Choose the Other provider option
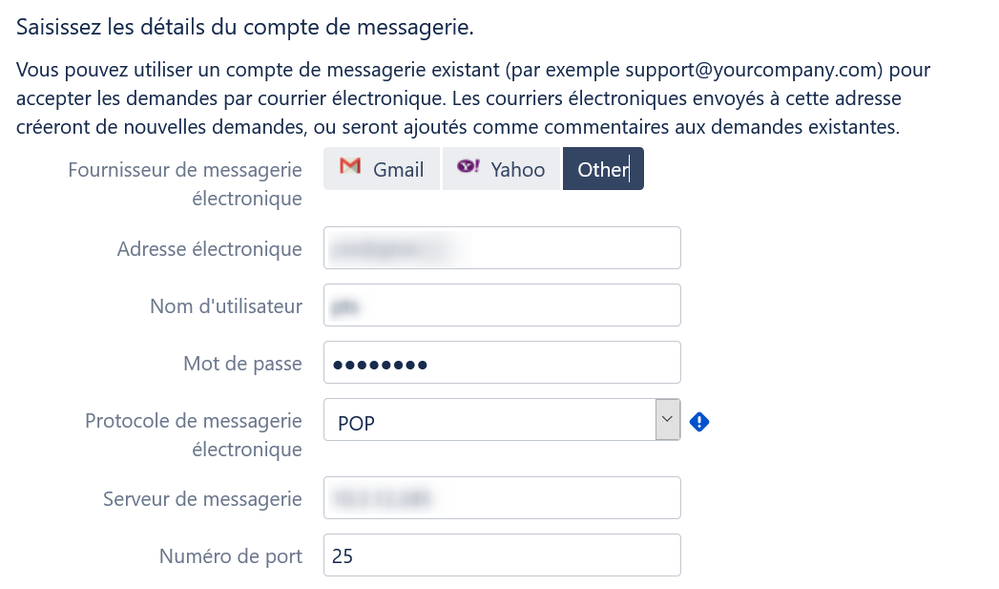Viewport: 999px width, 589px height. 603,169
